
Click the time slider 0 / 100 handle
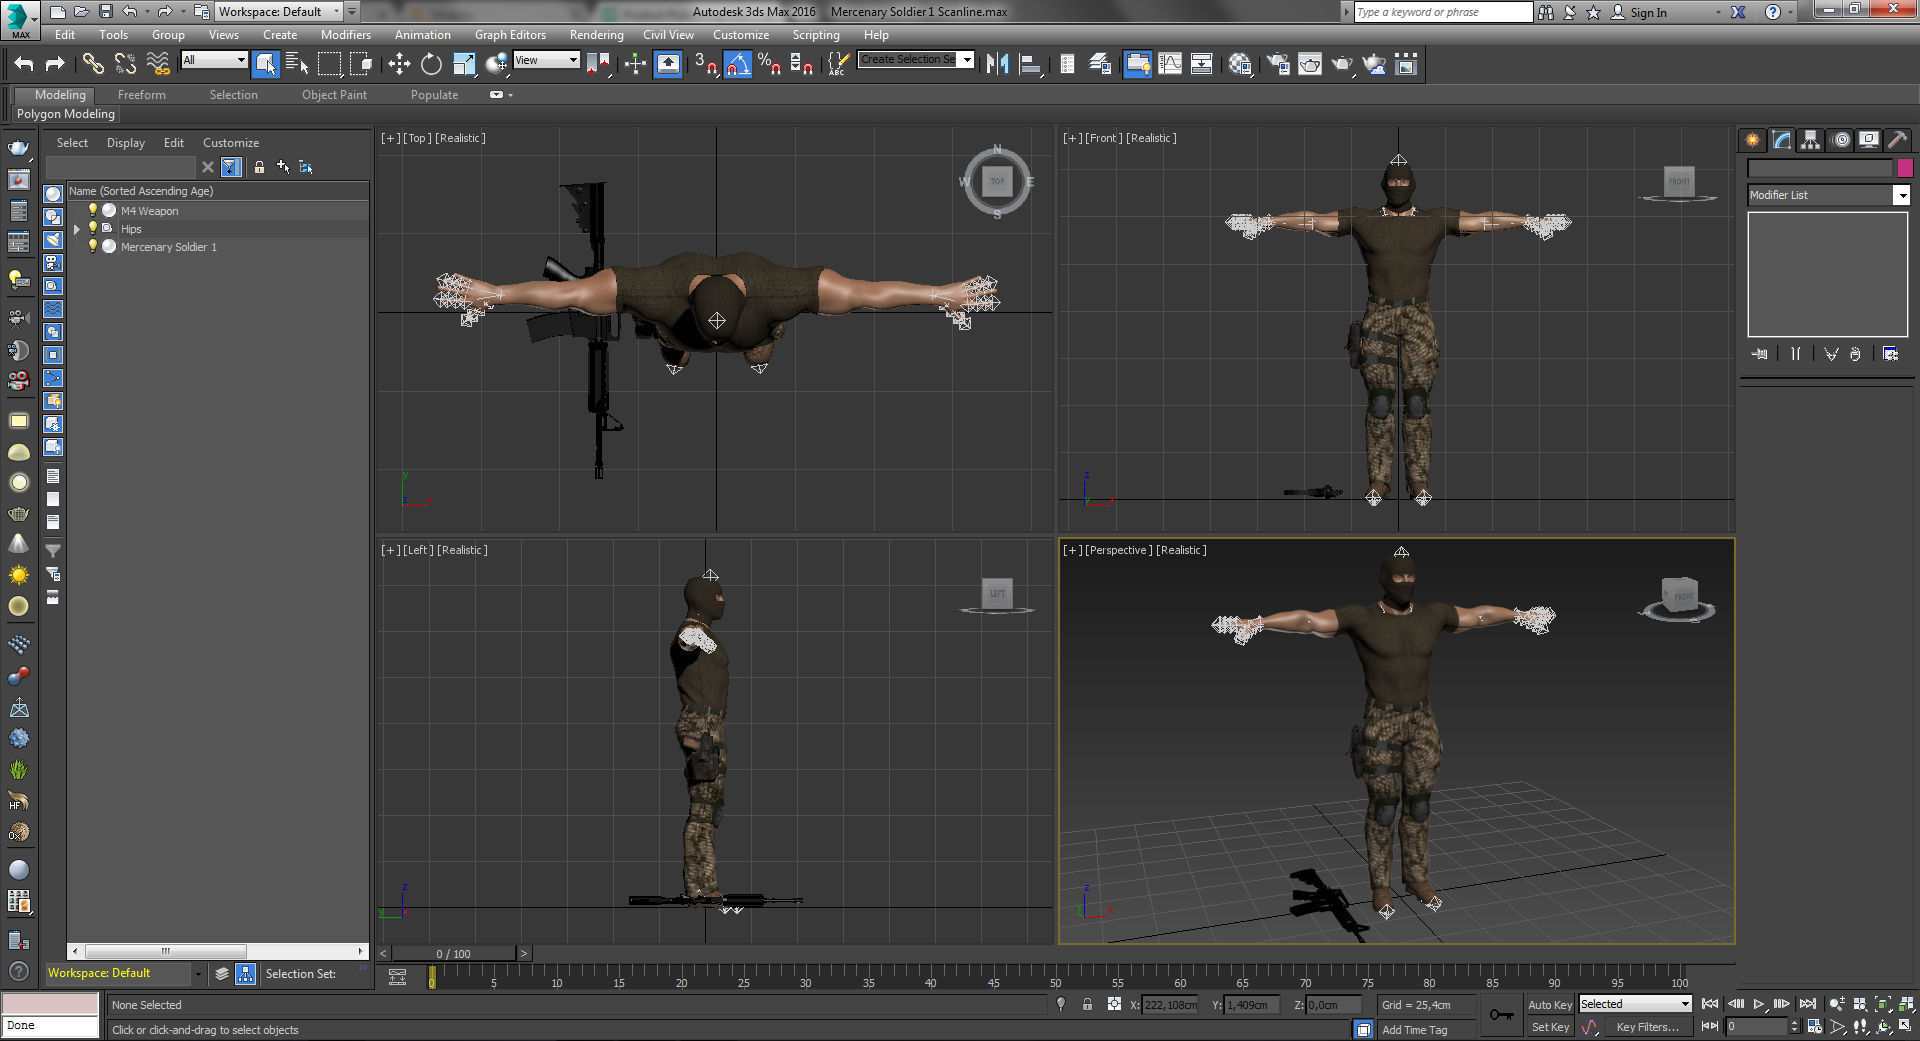(454, 953)
